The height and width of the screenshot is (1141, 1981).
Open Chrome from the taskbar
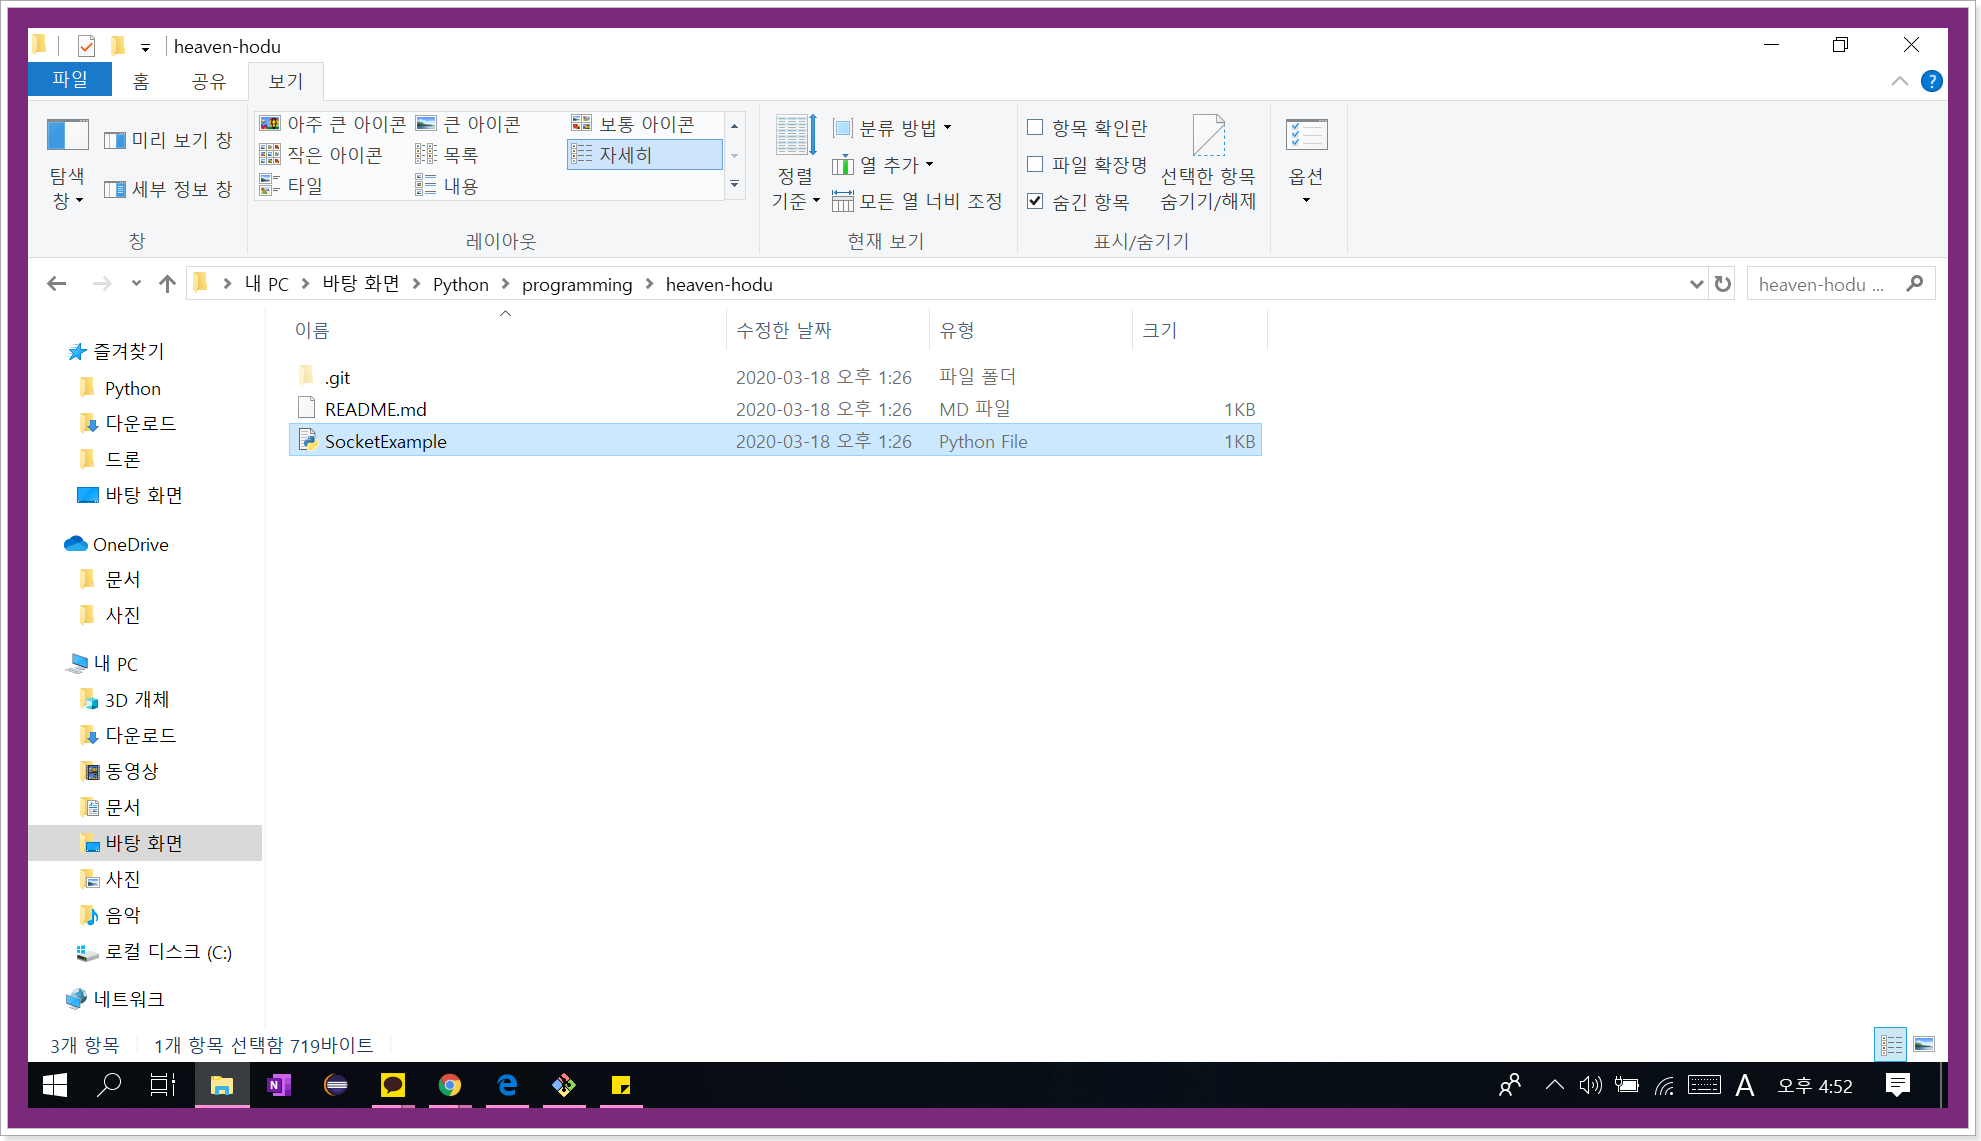point(450,1085)
